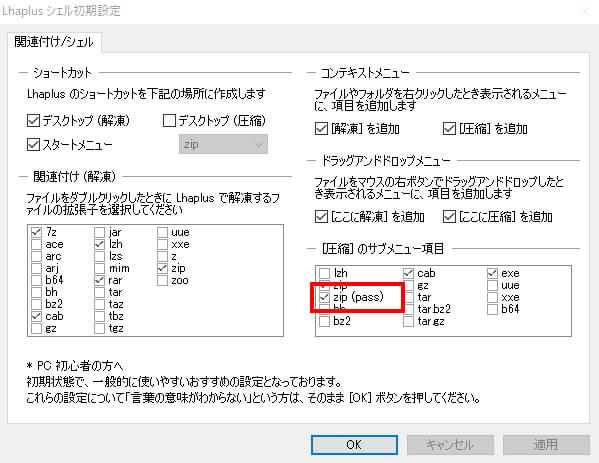Image resolution: width=599 pixels, height=463 pixels.
Task: Check zoo in 関連付け (解凍) list
Action: pyautogui.click(x=162, y=280)
